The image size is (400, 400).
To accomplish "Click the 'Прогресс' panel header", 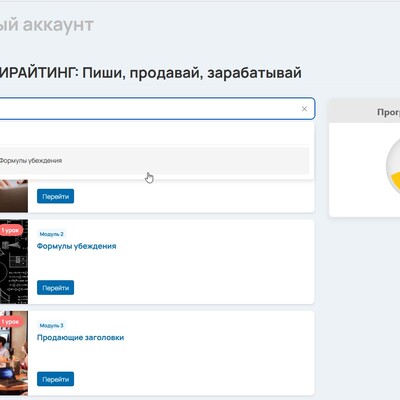I will 364,112.
